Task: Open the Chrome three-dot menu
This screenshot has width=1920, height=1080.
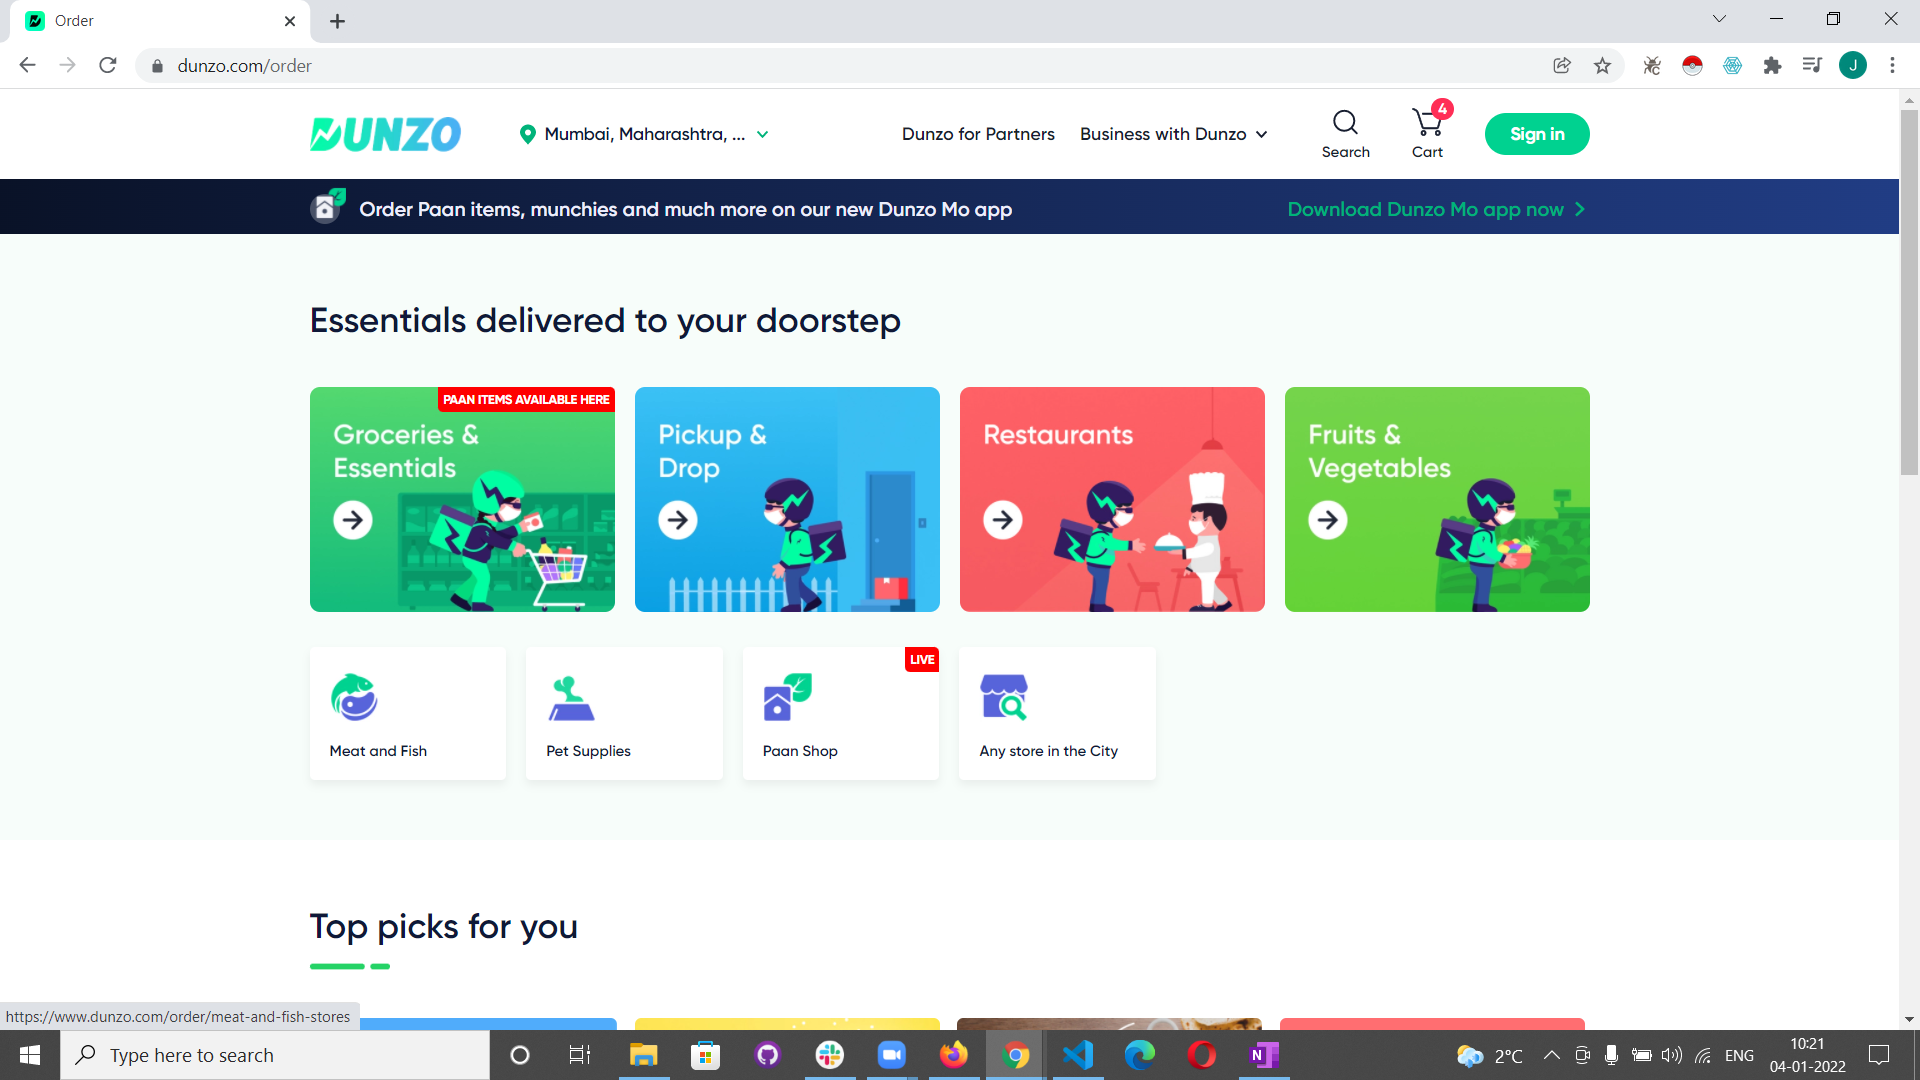Action: click(x=1892, y=66)
